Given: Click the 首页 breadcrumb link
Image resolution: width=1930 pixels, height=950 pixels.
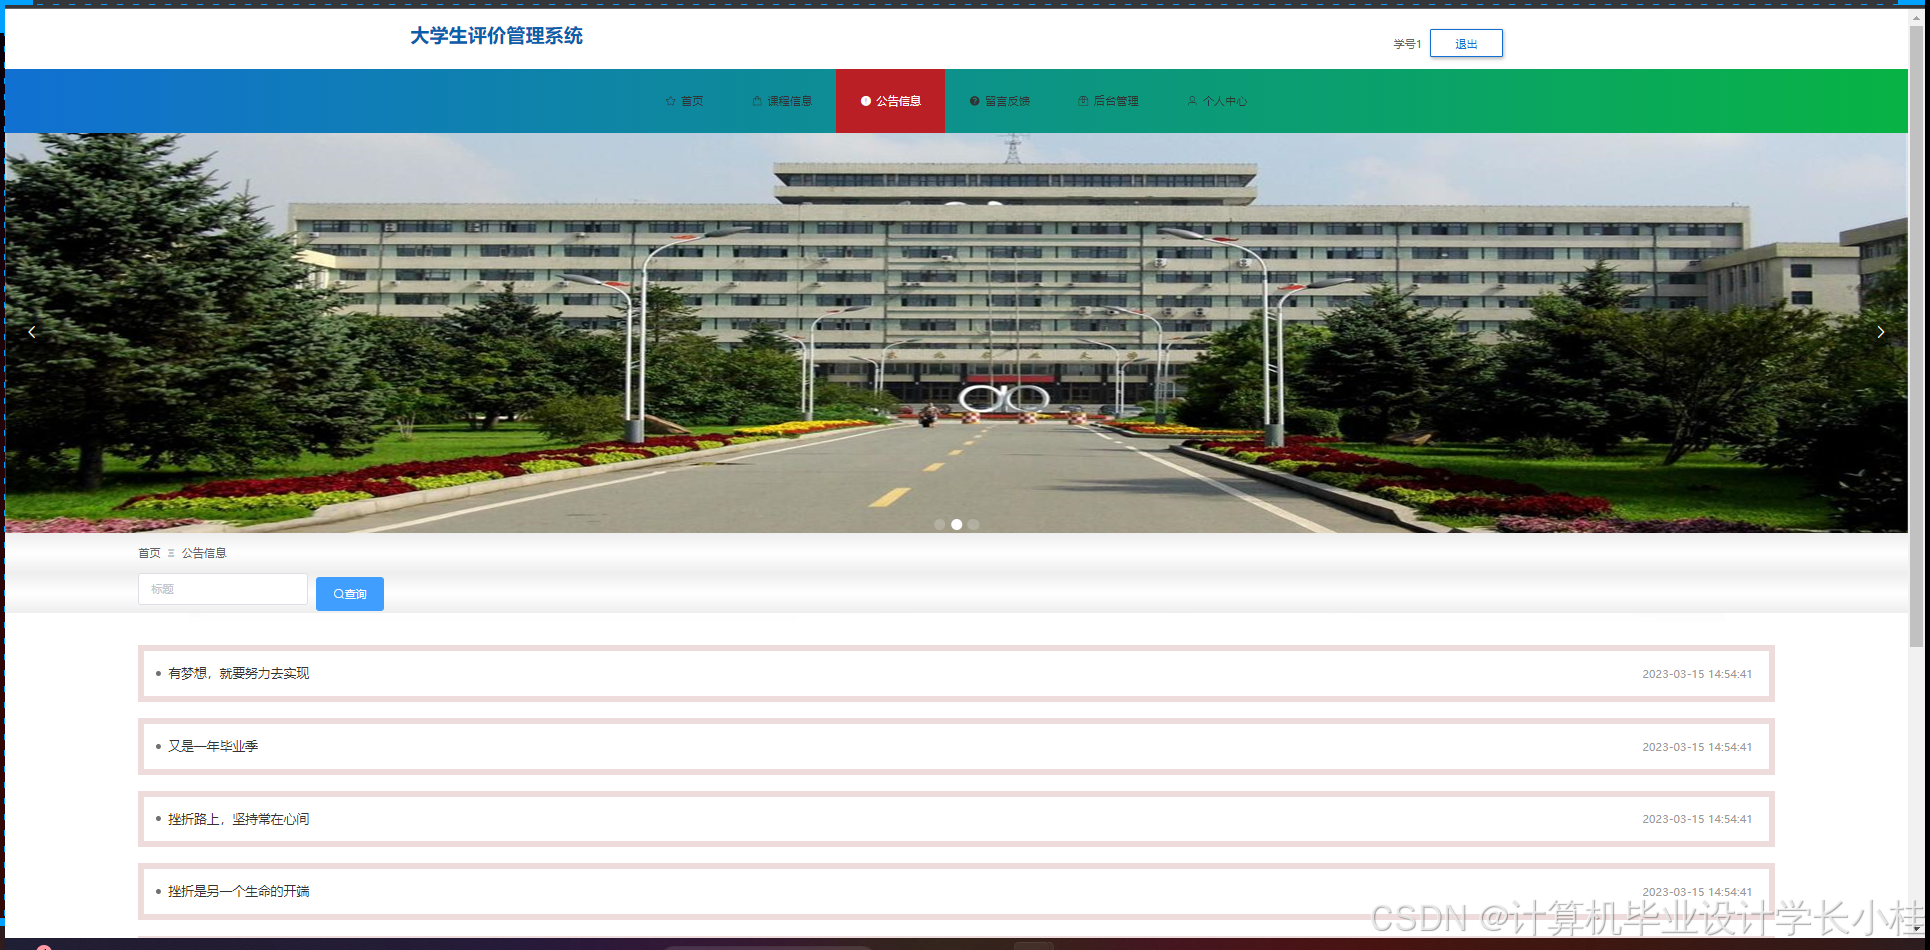Looking at the screenshot, I should tap(149, 553).
